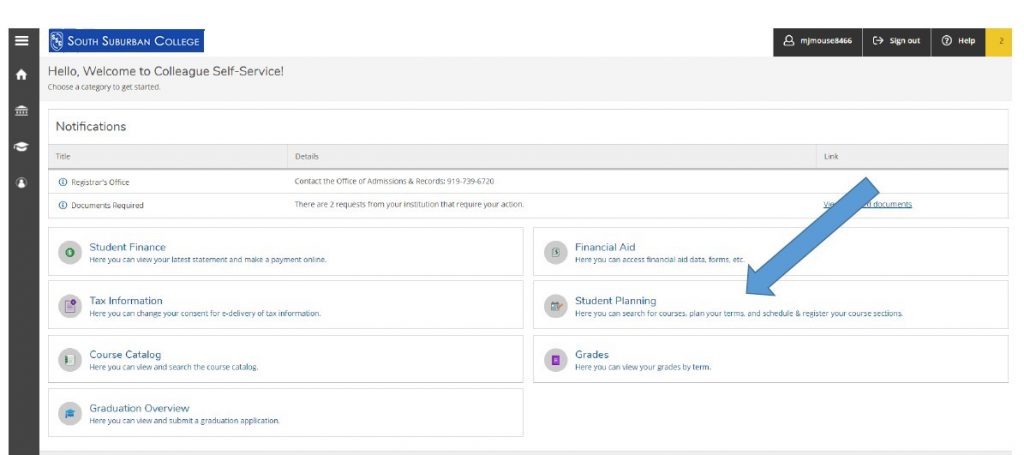
Task: Open the hamburger menu in sidebar
Action: (21, 41)
